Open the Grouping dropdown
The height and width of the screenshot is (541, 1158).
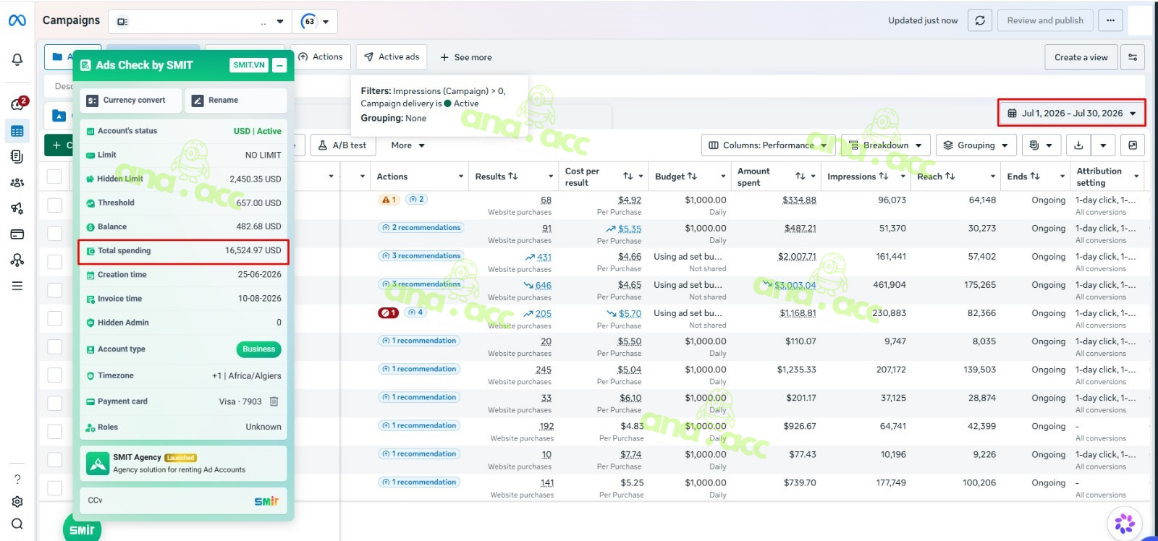(x=976, y=145)
